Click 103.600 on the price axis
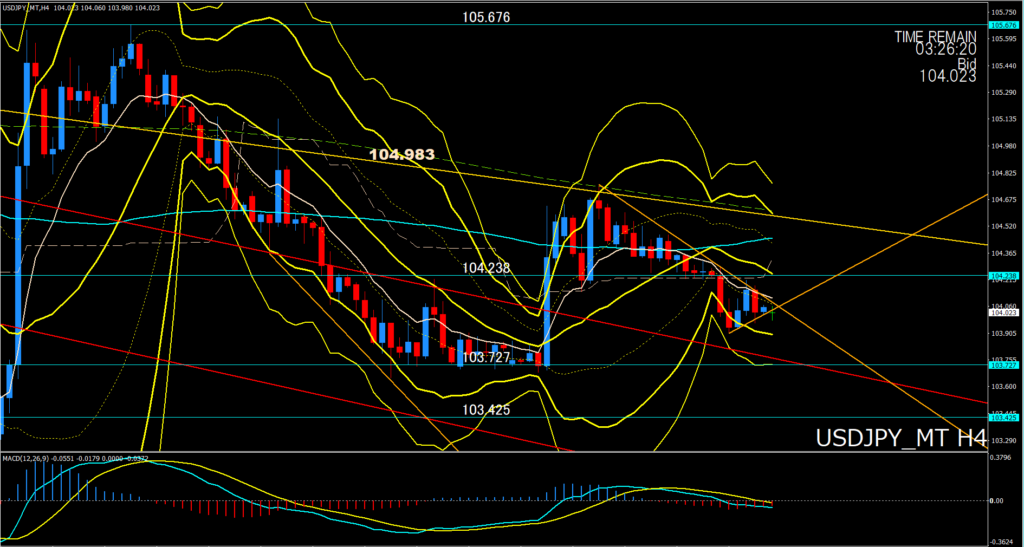 click(1003, 387)
